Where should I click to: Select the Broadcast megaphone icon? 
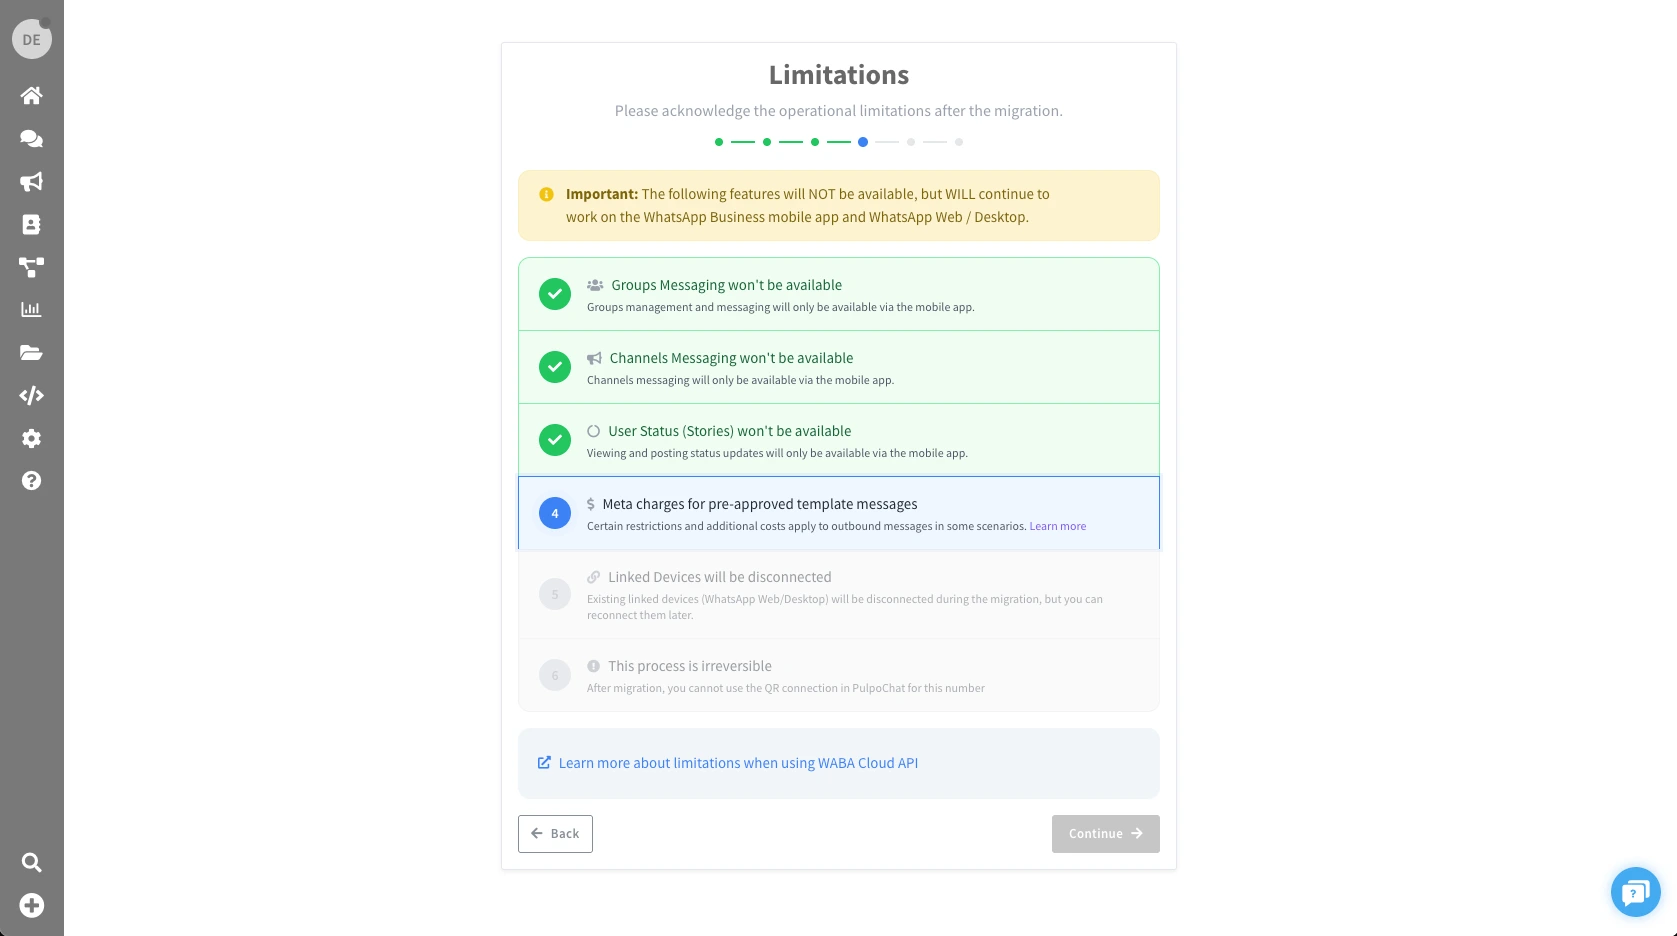click(x=31, y=182)
